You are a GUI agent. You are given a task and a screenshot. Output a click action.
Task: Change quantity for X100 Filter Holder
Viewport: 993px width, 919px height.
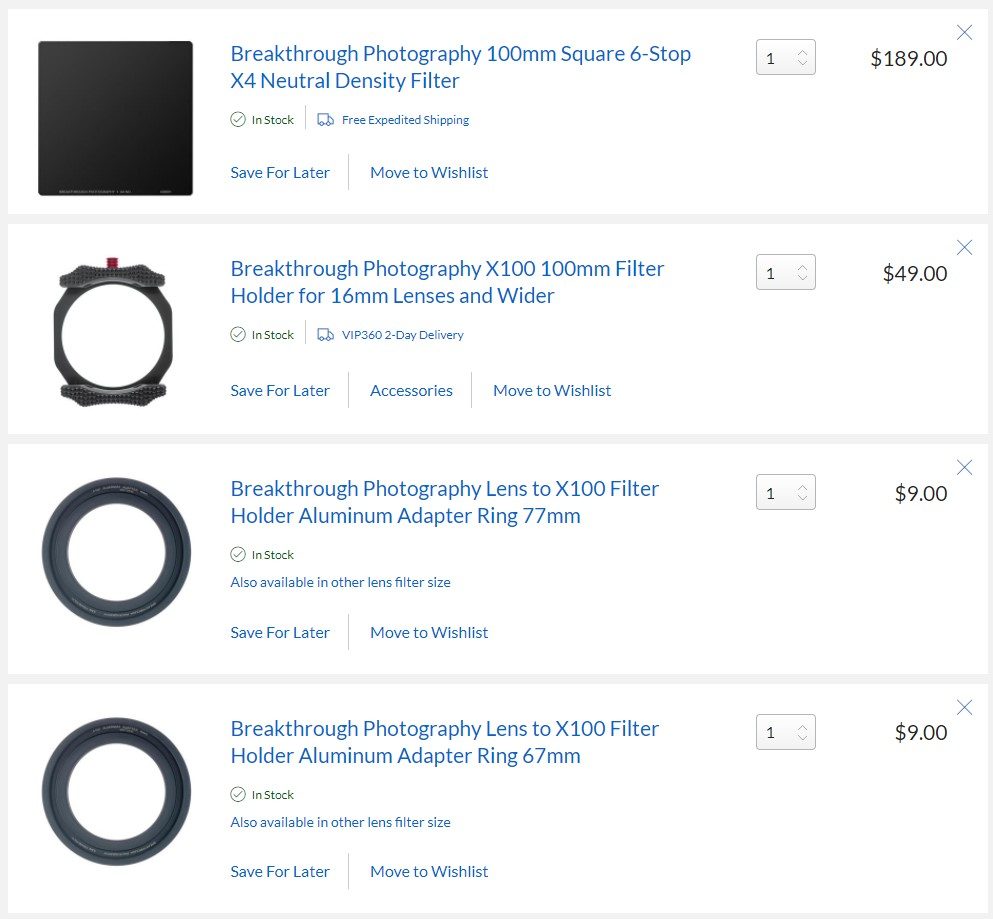pyautogui.click(x=785, y=272)
